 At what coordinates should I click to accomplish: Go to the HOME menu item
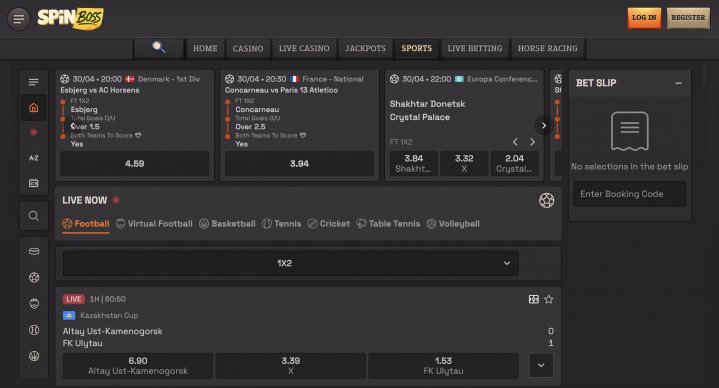tap(205, 48)
